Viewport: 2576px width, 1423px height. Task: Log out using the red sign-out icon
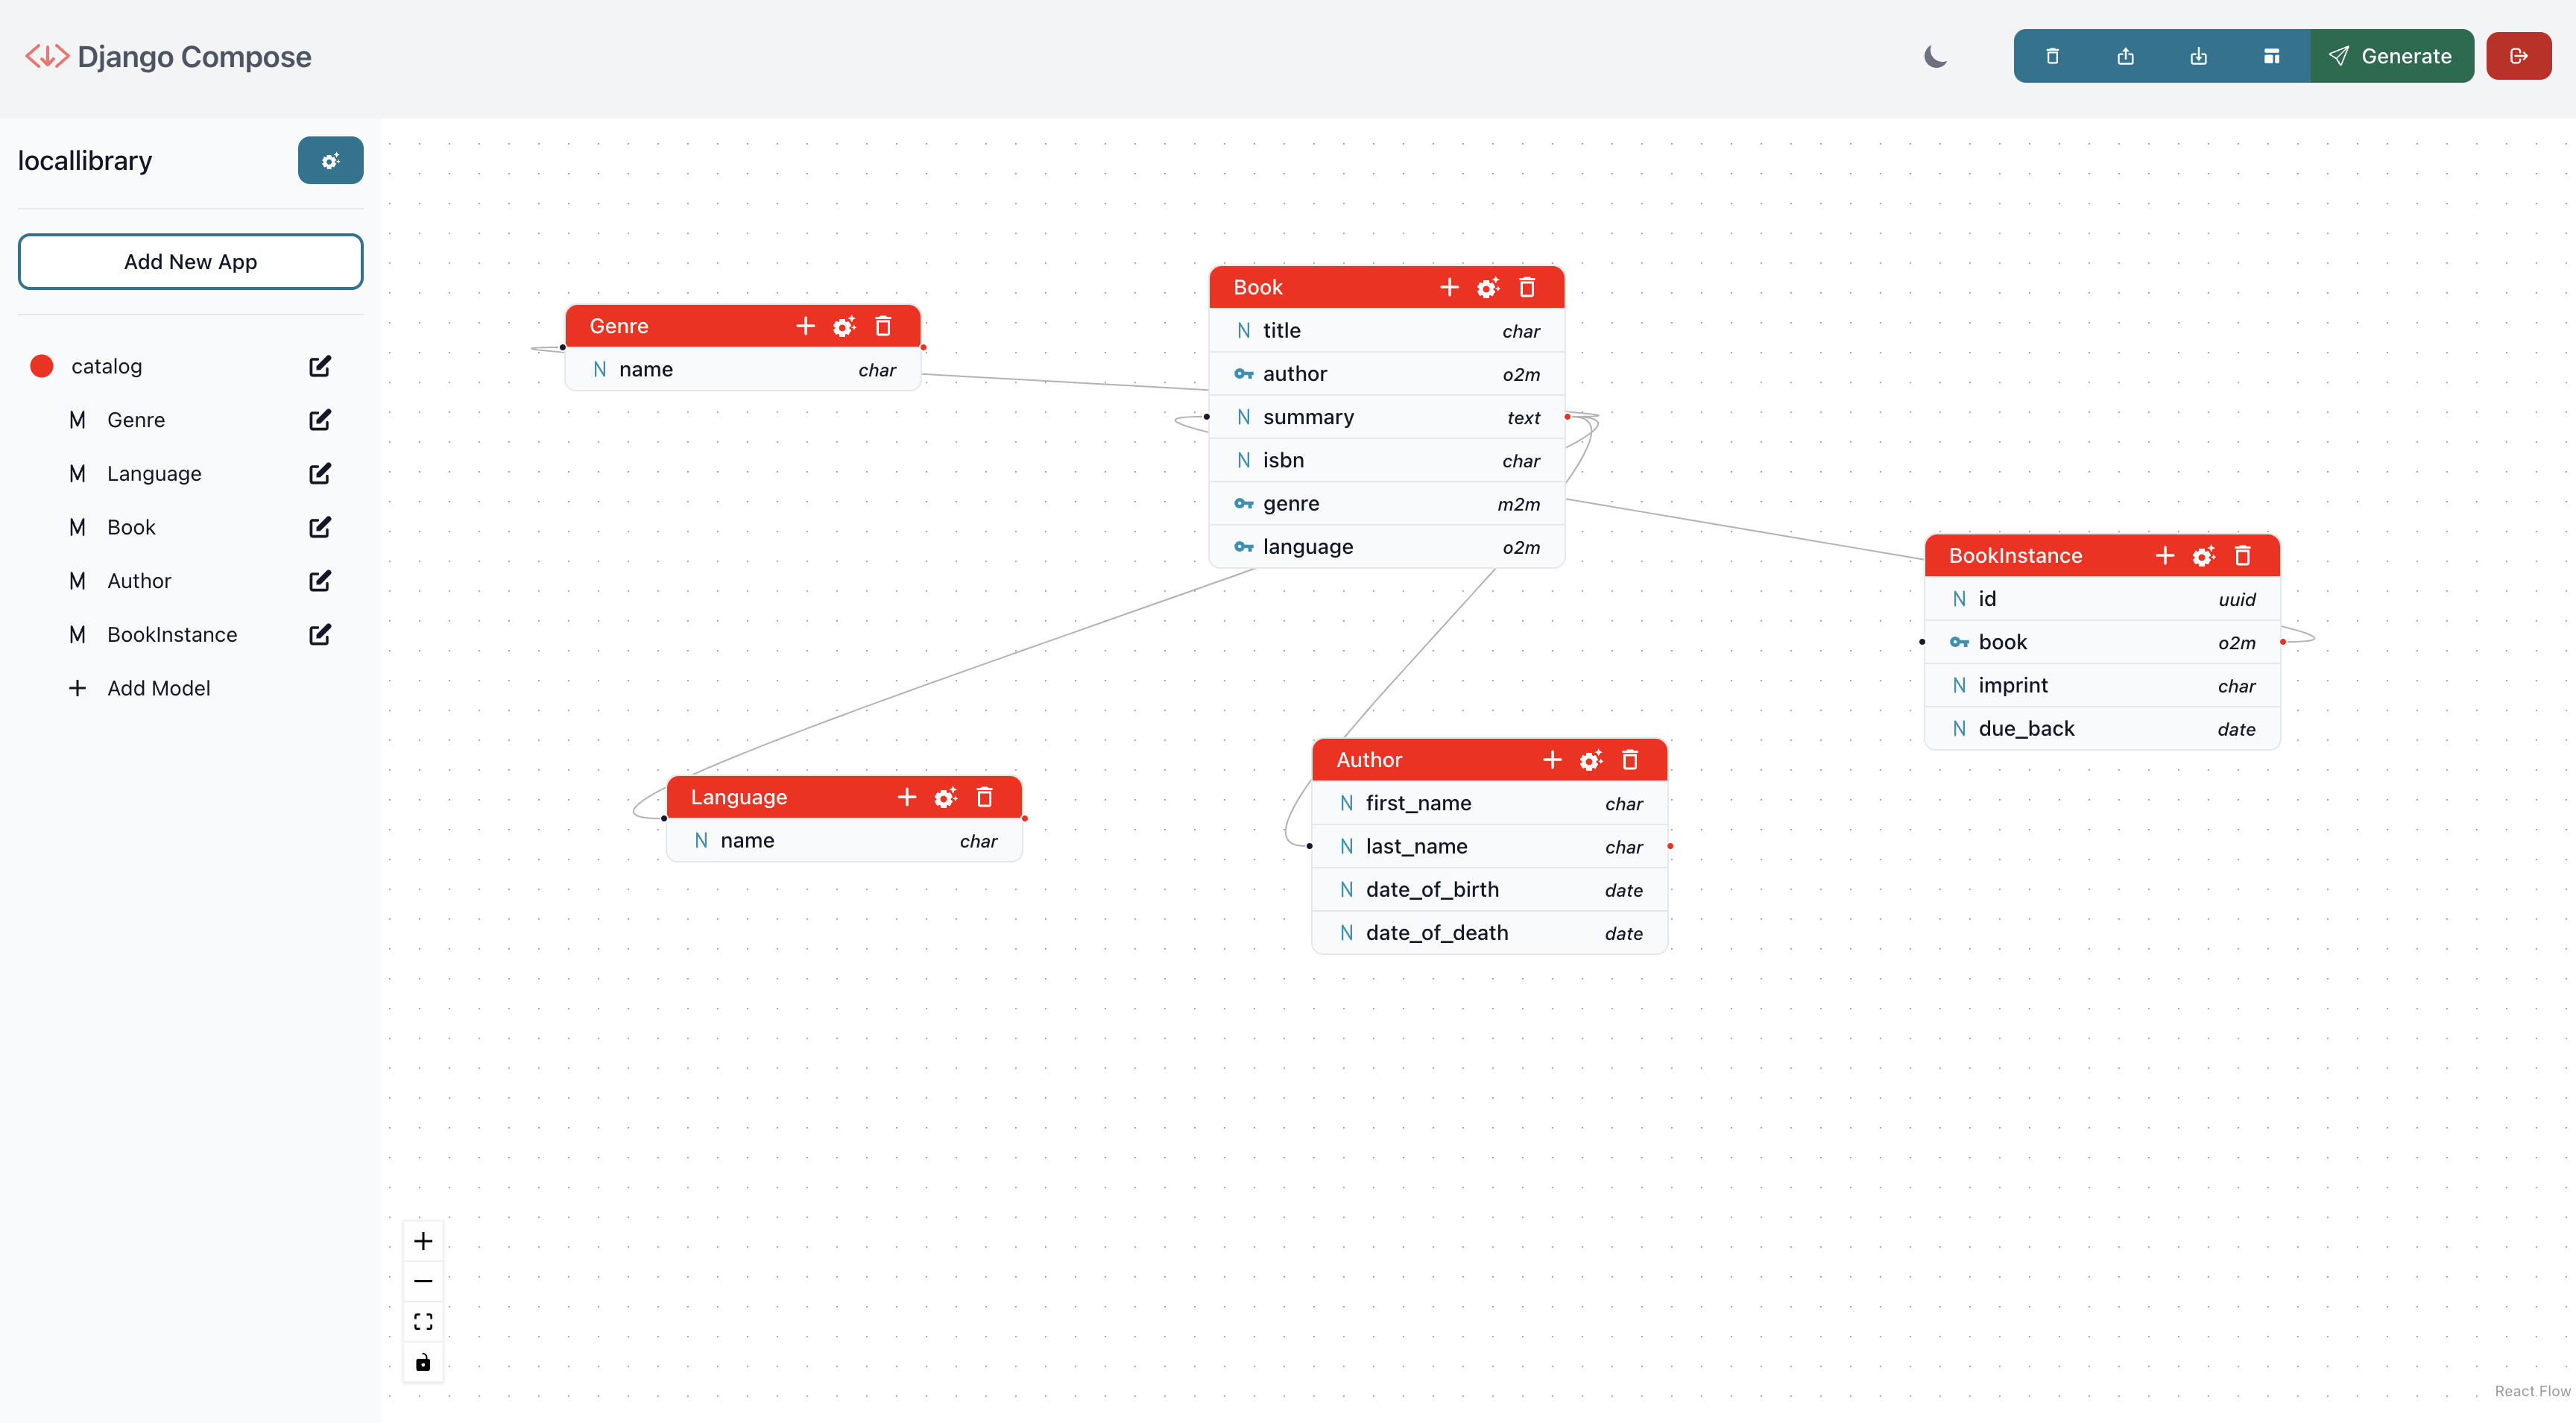[x=2518, y=55]
